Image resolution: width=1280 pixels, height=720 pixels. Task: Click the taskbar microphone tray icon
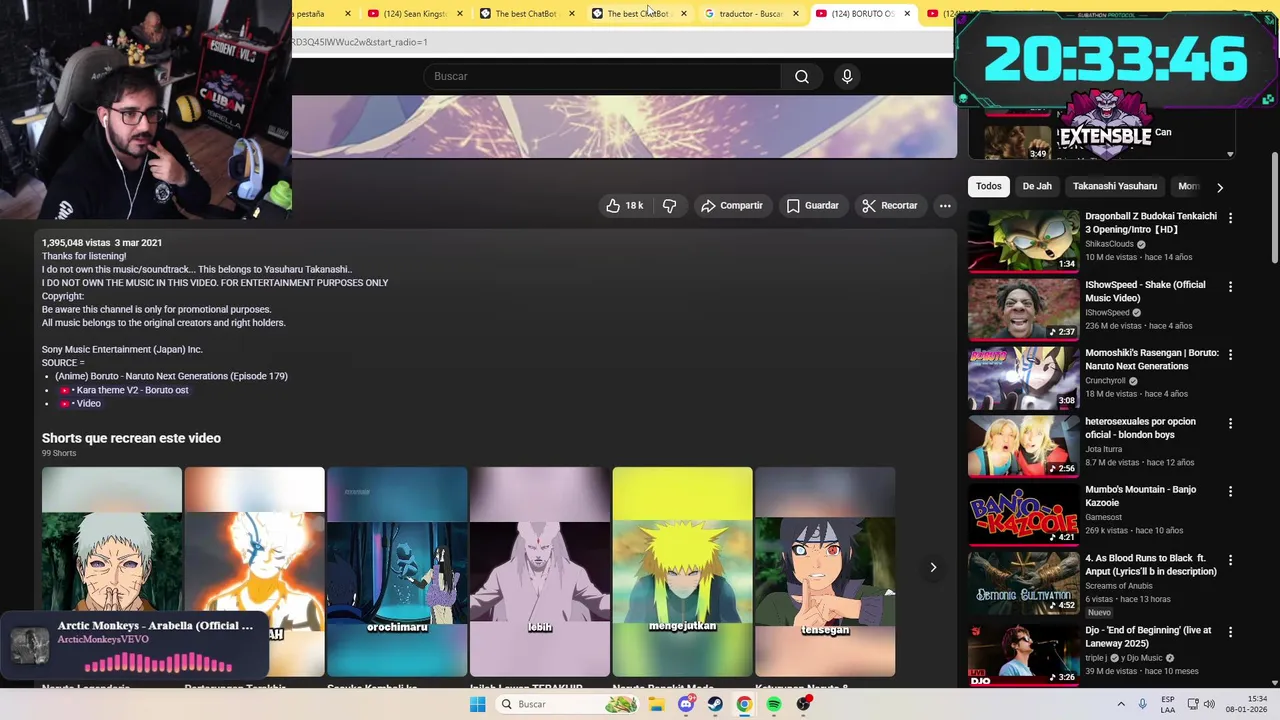pos(1142,704)
